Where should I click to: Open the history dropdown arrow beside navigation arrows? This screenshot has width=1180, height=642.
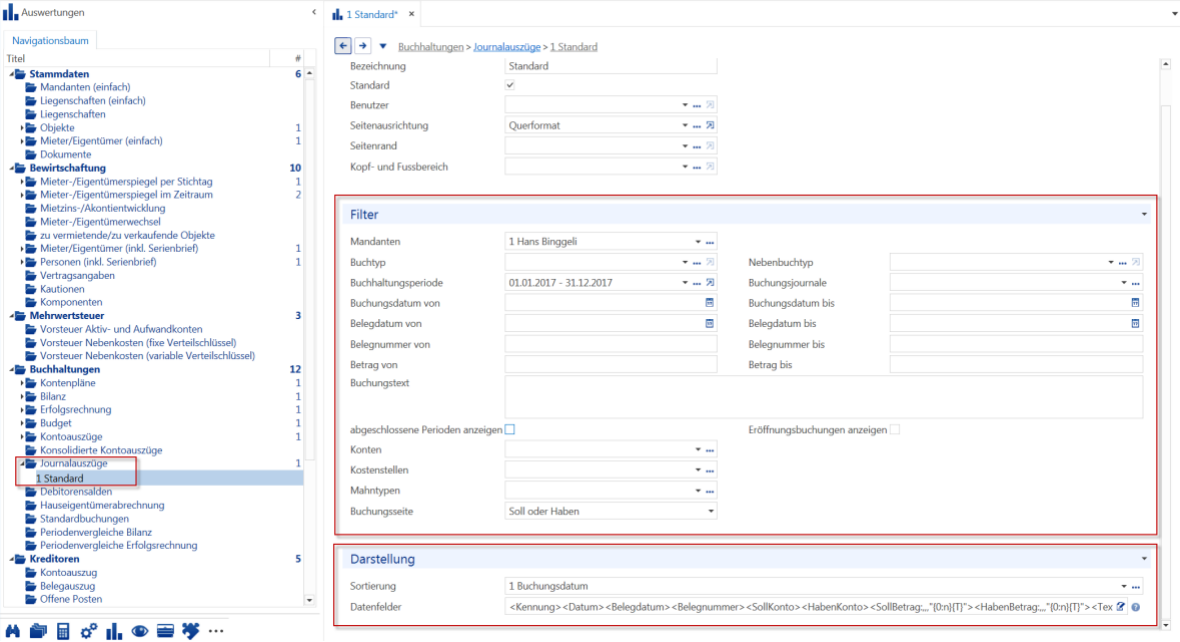[x=382, y=47]
